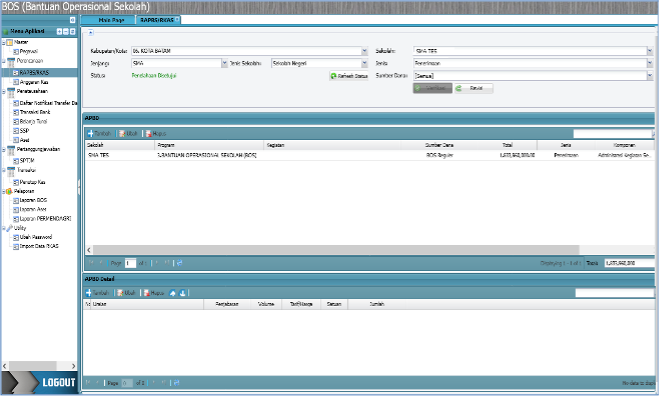Click the download arrow icon in APBD Detail toolbar
660x396 pixels.
tap(183, 293)
